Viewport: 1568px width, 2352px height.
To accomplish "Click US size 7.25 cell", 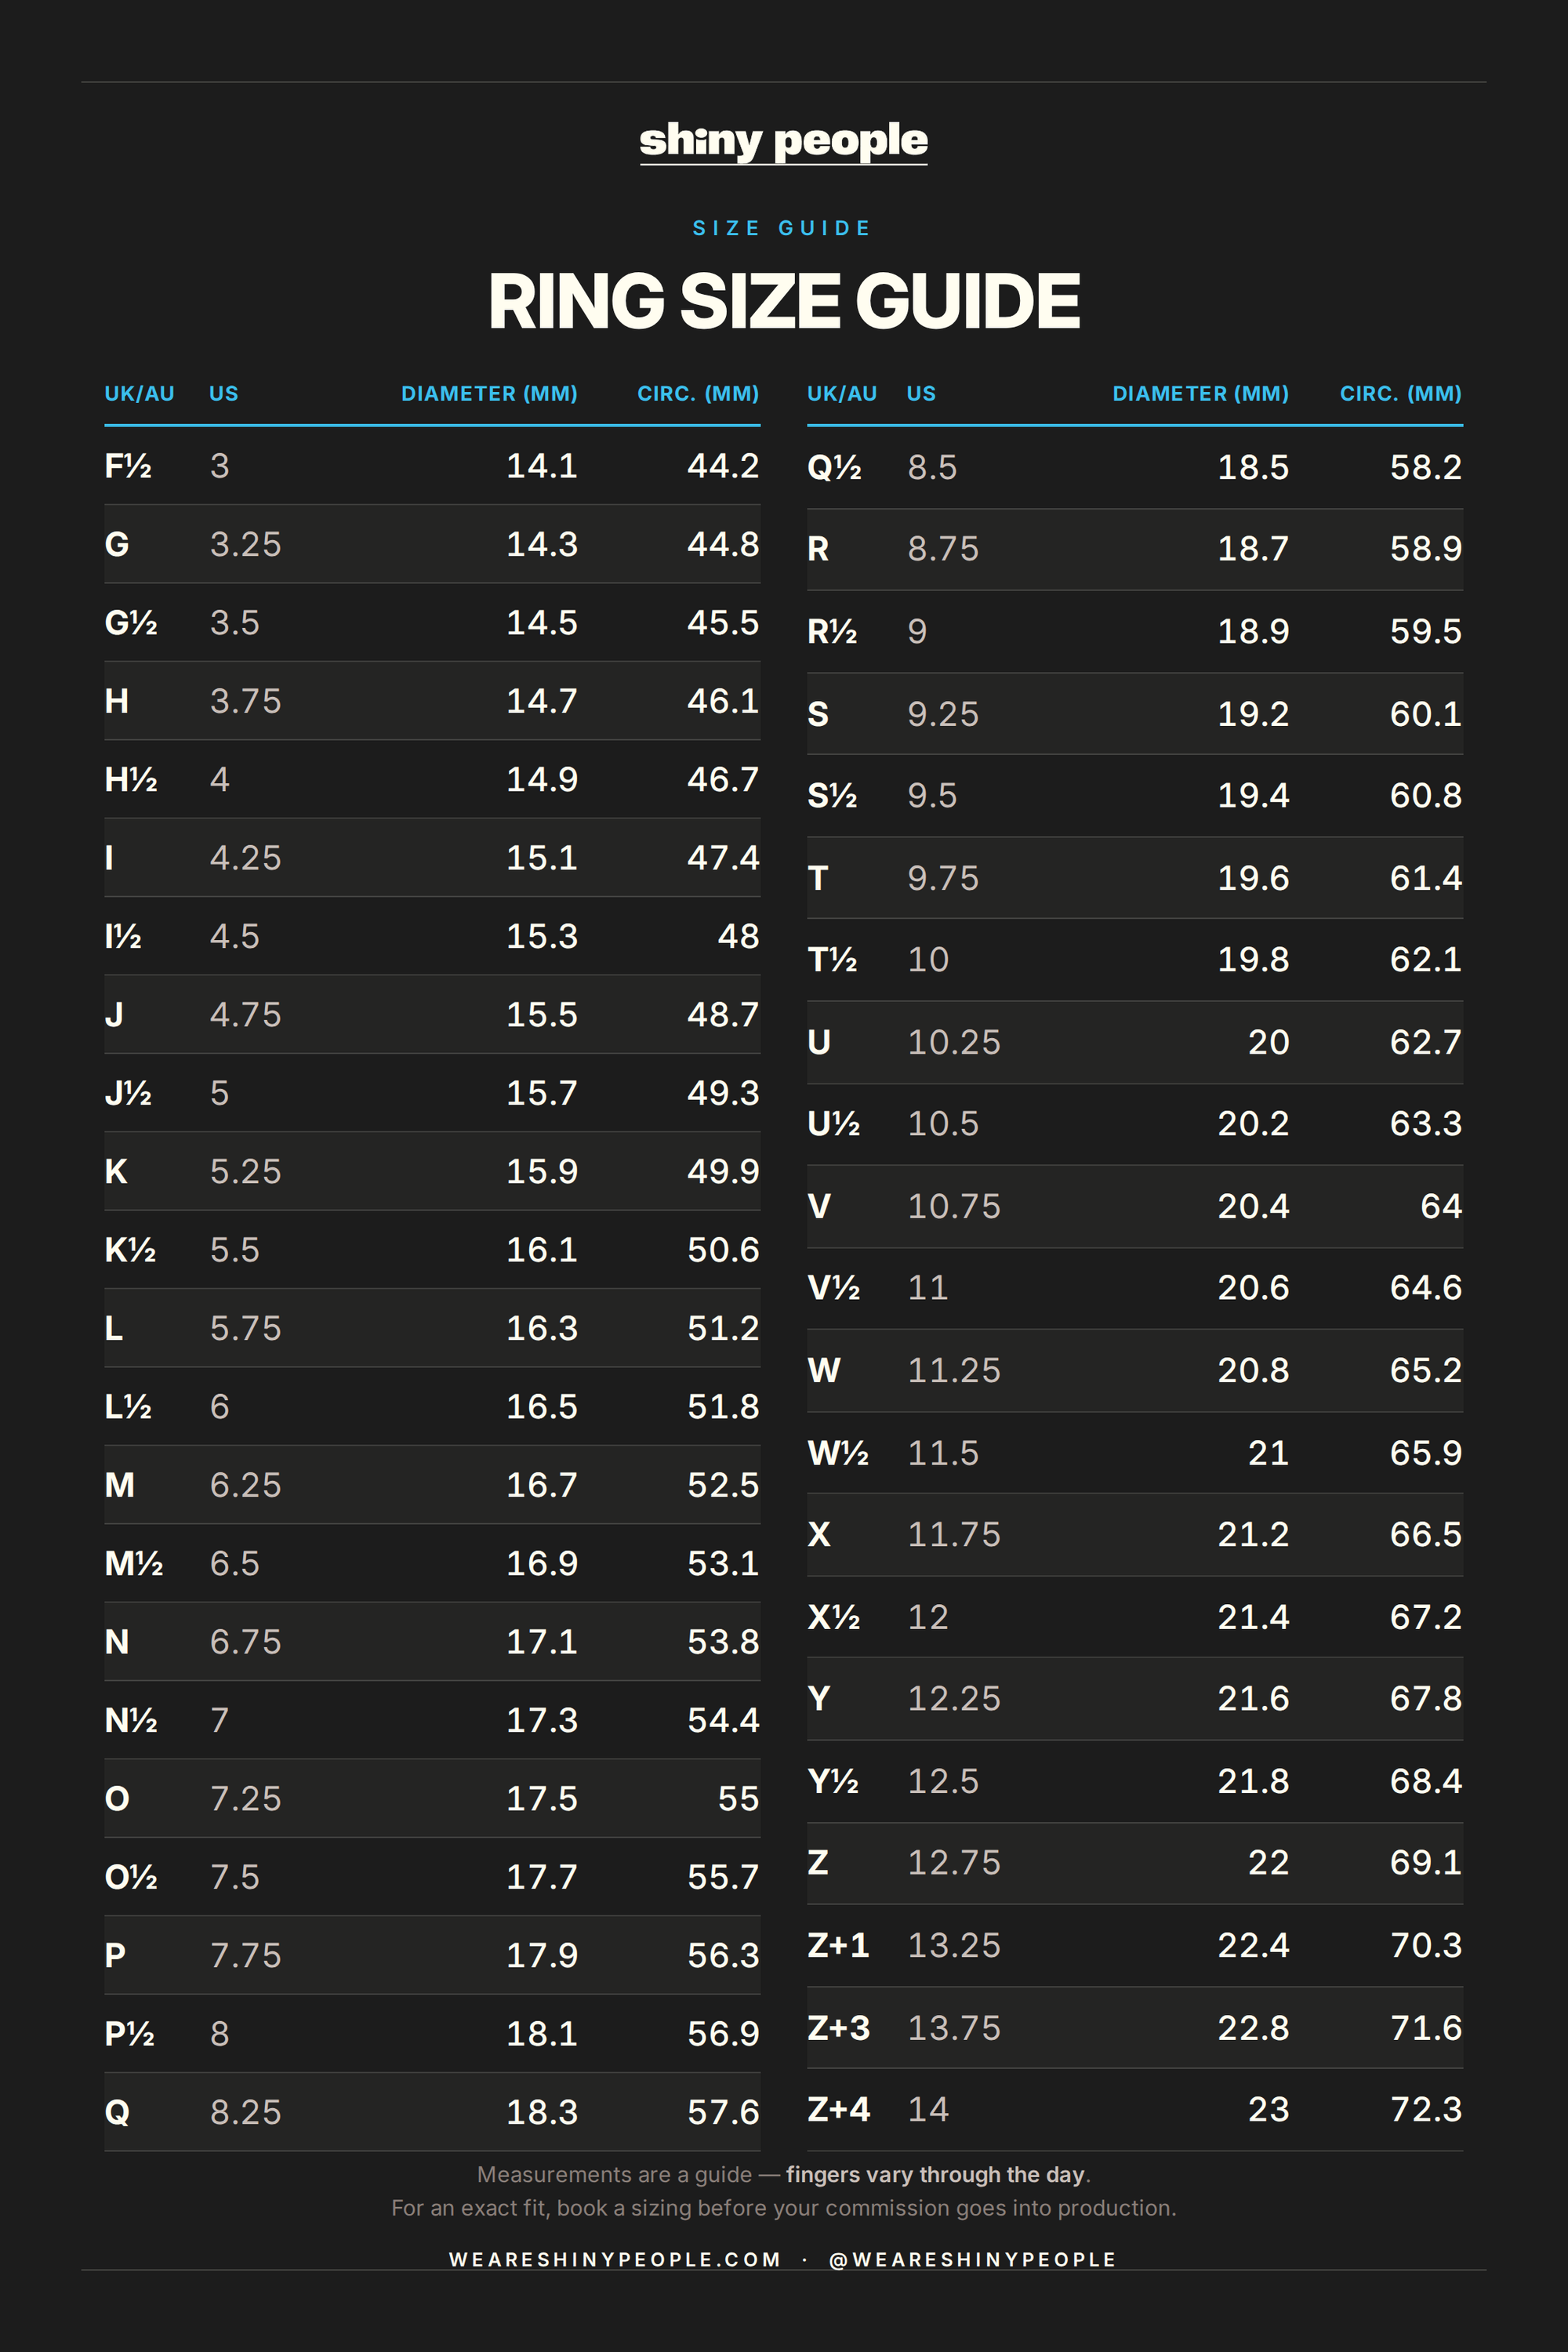I will [x=245, y=1798].
